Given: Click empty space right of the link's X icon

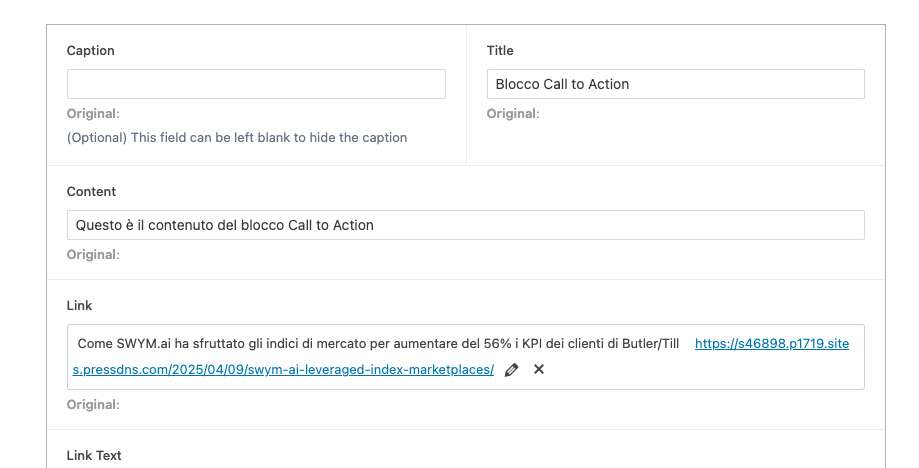Looking at the screenshot, I should (x=703, y=370).
